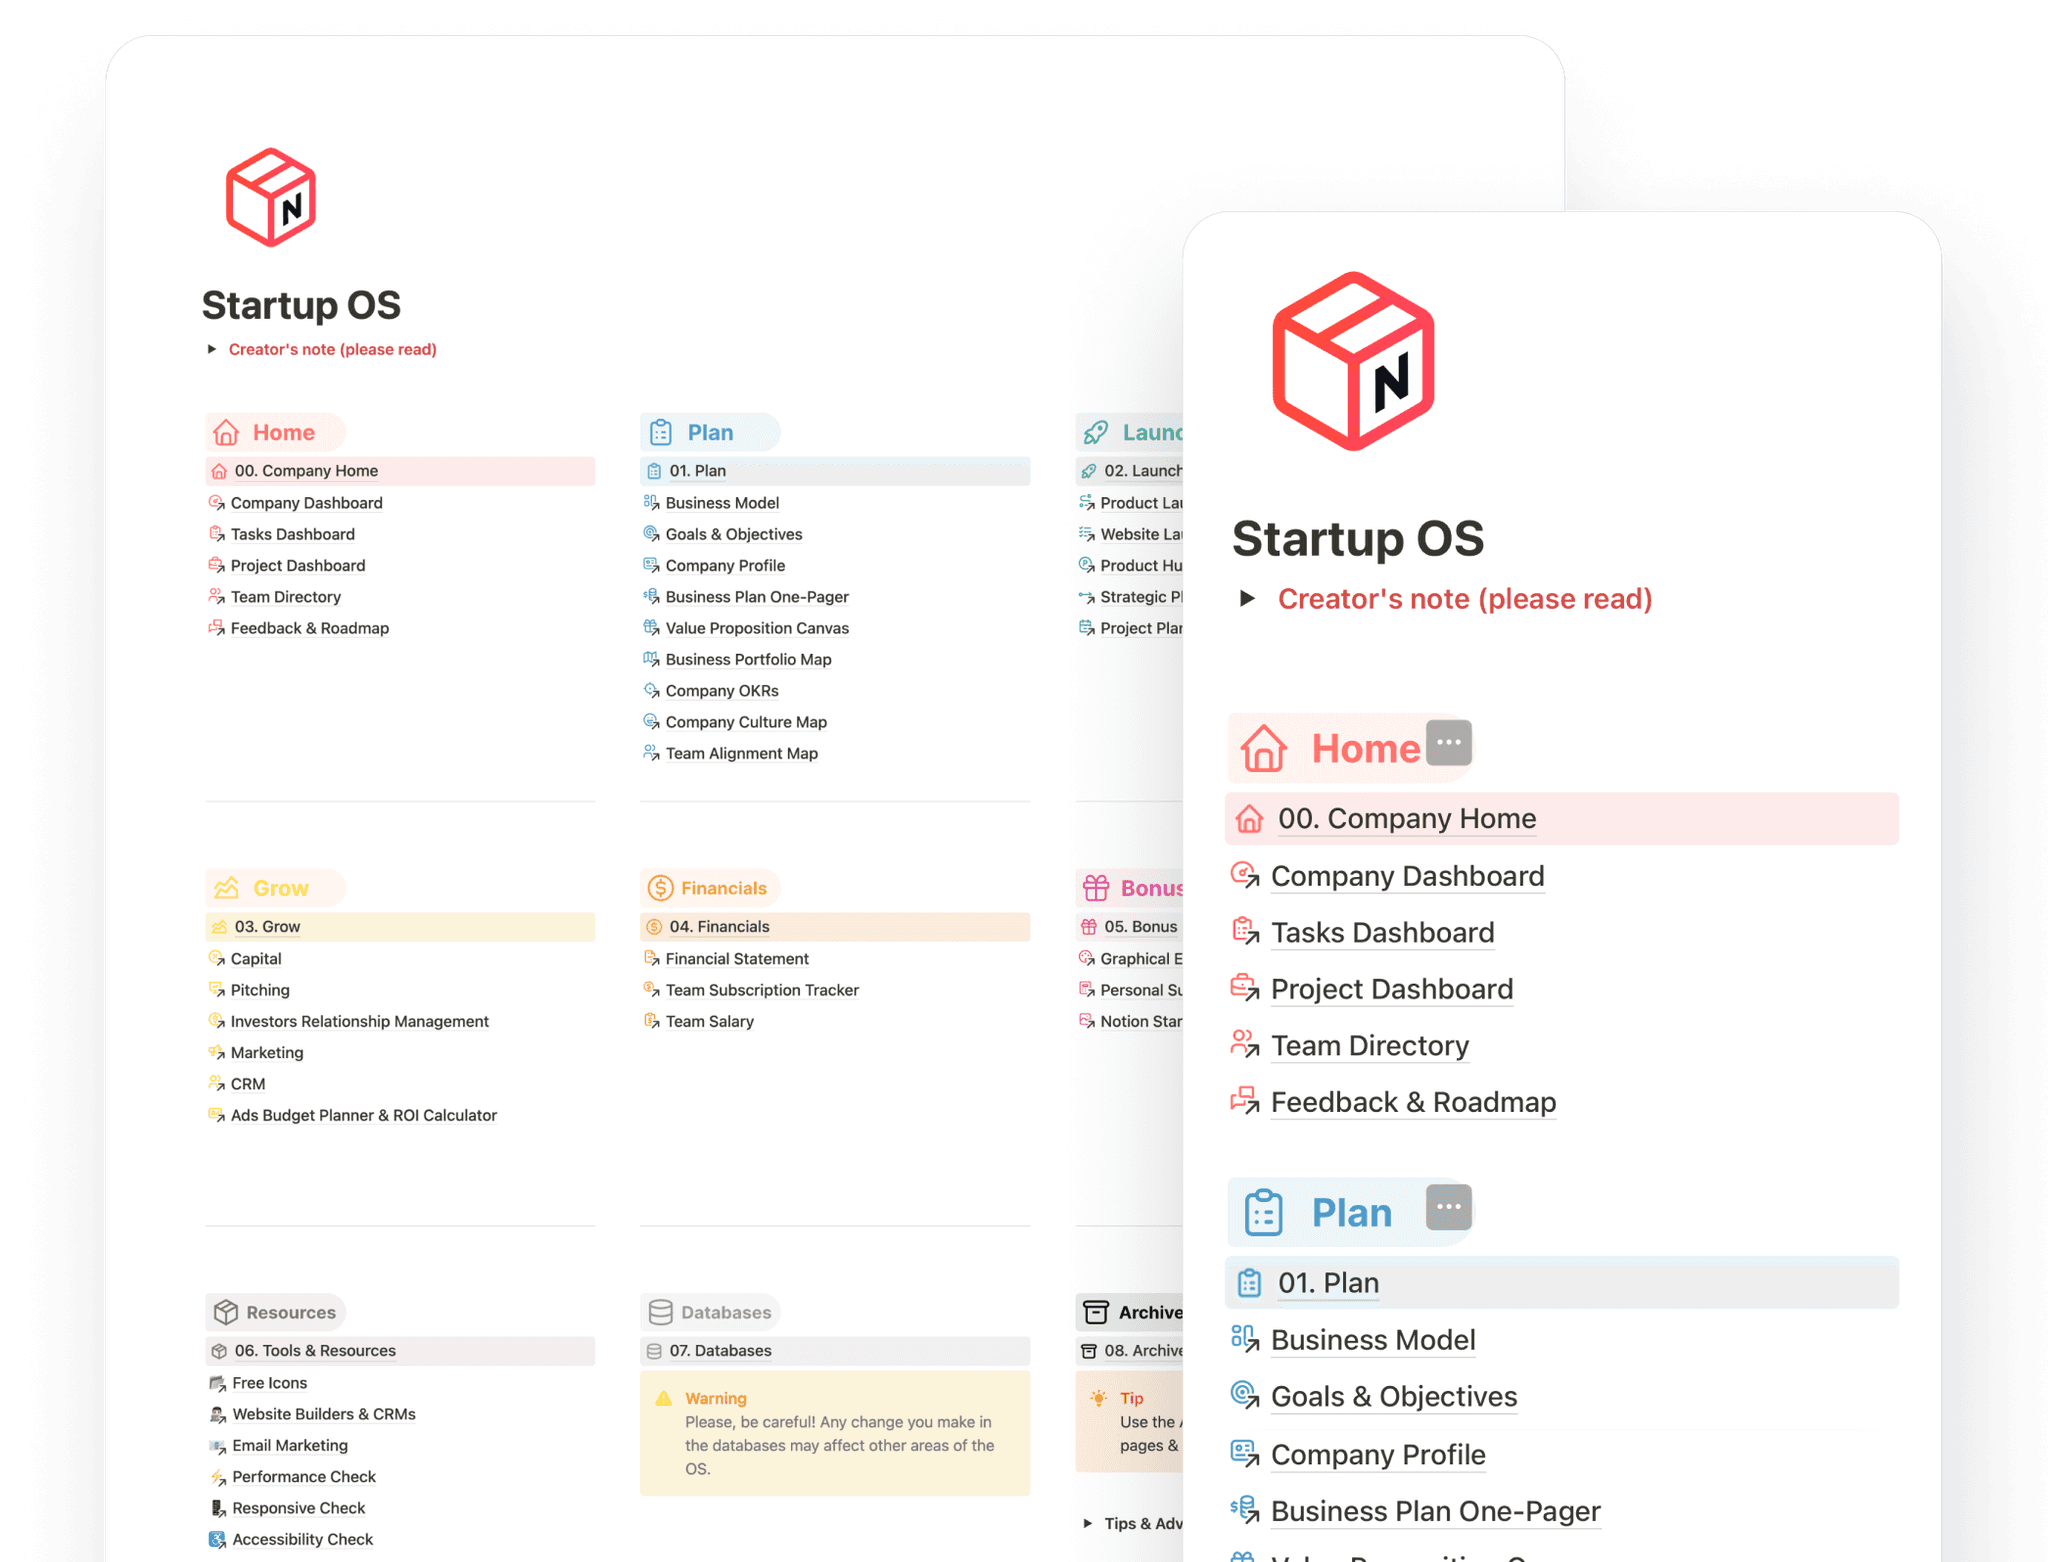Screen dimensions: 2048x1562
Task: Open 04. Financials page in back window
Action: point(835,927)
